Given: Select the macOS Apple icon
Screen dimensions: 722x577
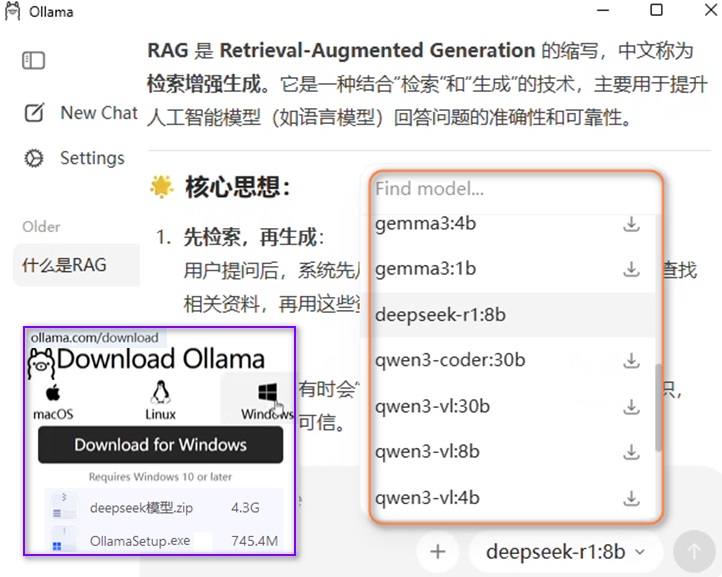Looking at the screenshot, I should (x=53, y=393).
